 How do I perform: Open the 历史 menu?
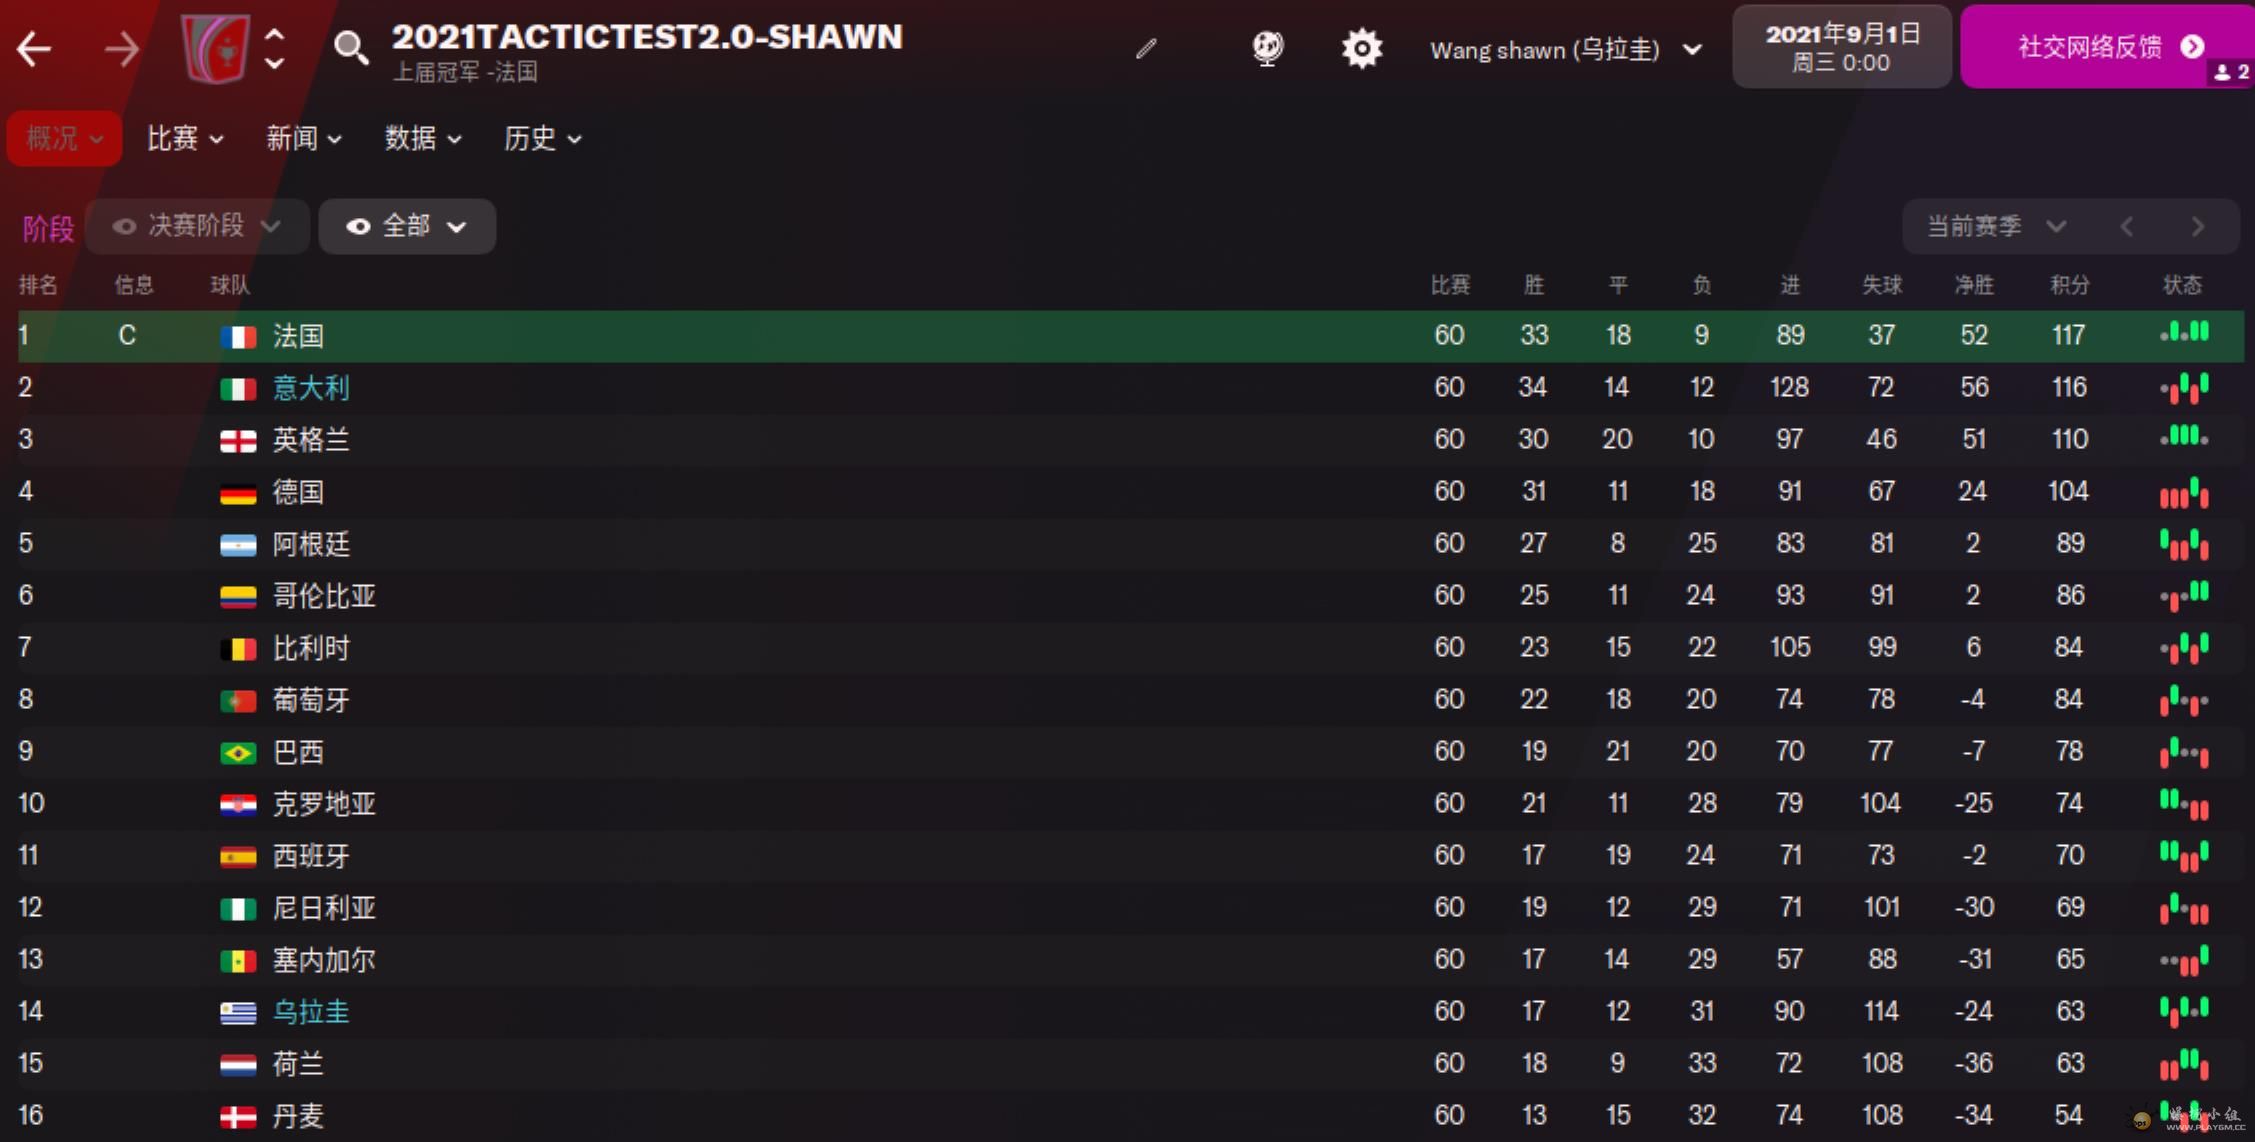click(542, 138)
